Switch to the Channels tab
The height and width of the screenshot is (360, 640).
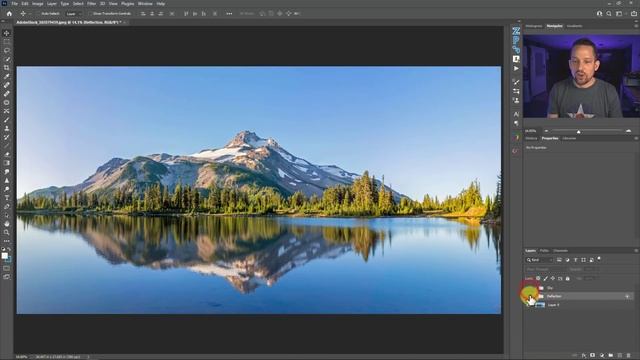click(560, 251)
